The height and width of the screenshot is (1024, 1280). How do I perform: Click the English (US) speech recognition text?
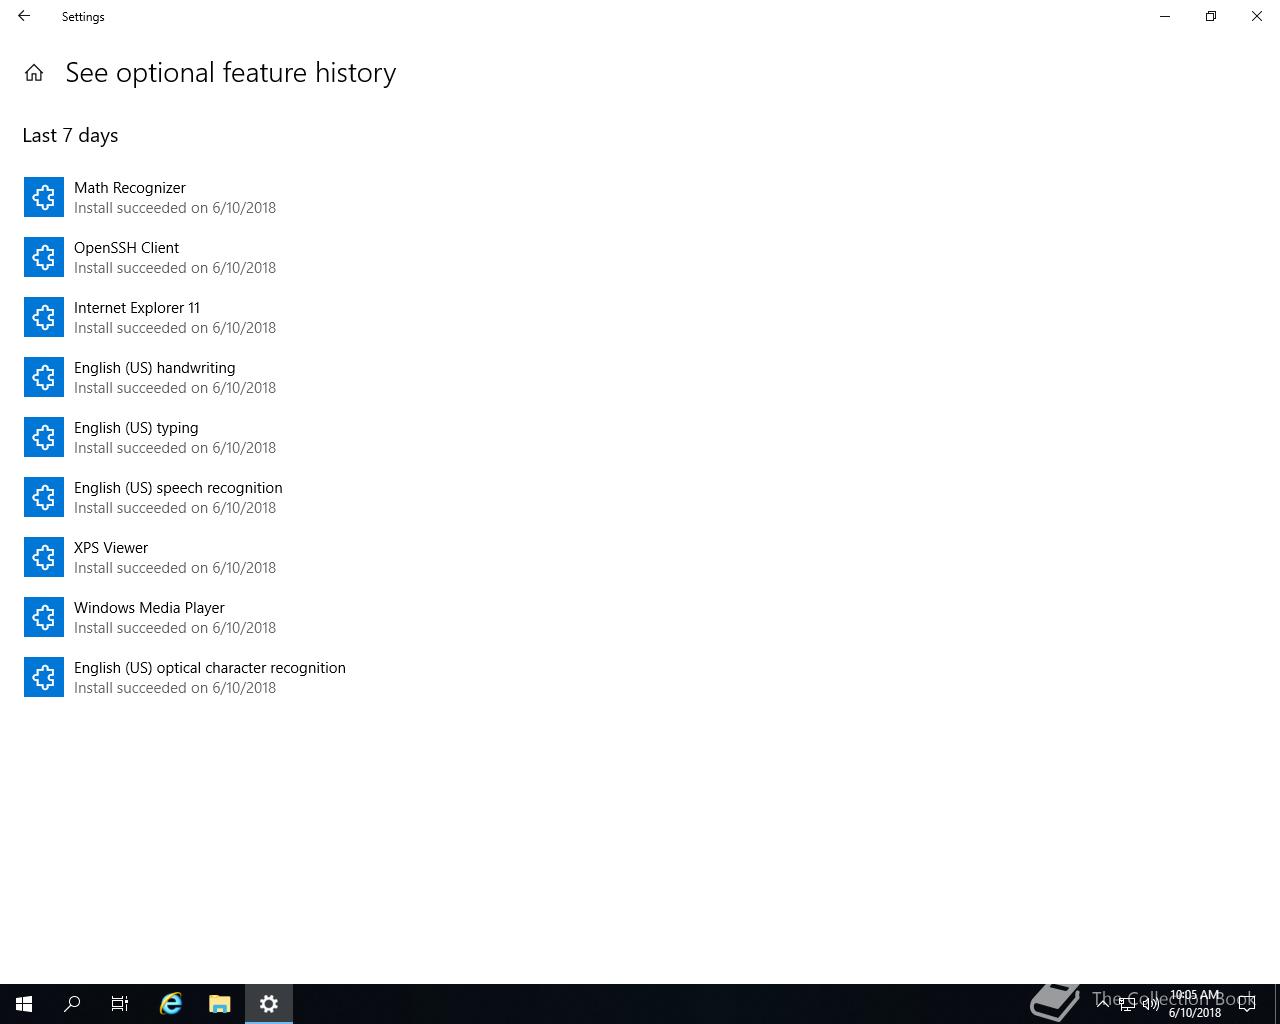pyautogui.click(x=178, y=488)
